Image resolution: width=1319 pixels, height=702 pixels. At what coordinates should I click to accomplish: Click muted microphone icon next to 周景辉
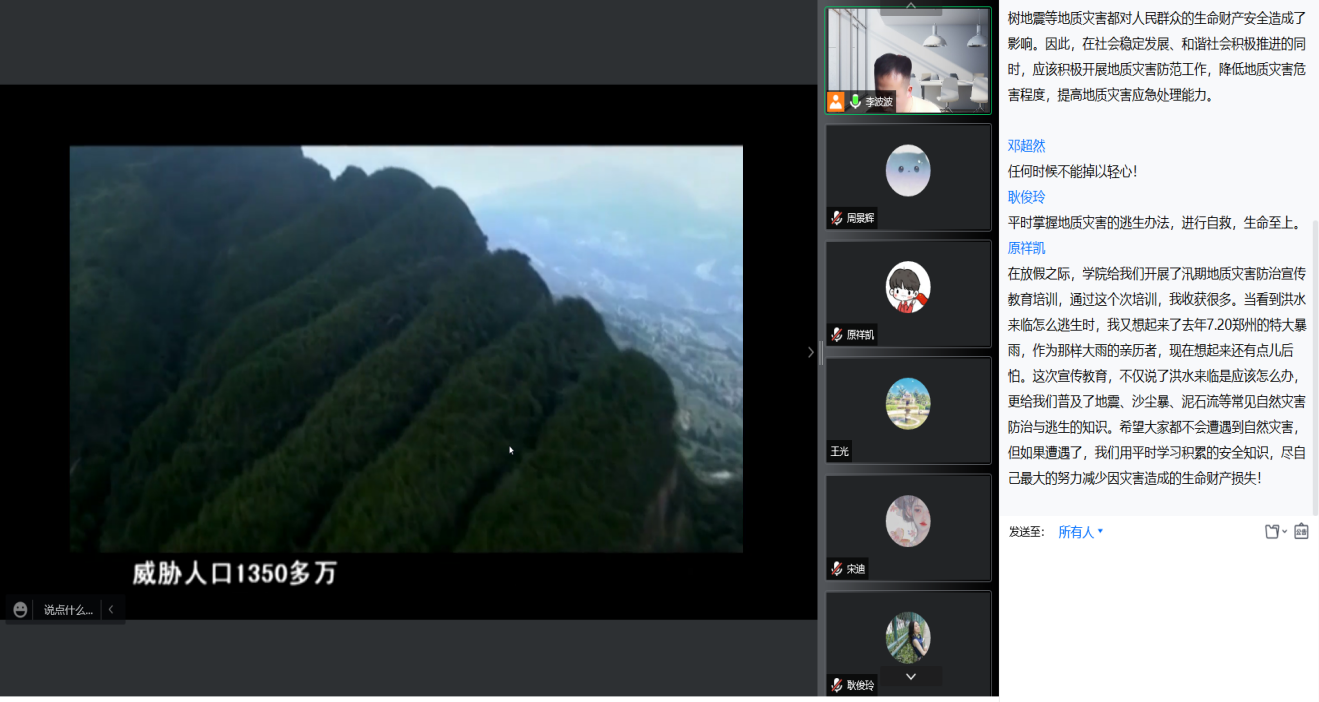(836, 218)
